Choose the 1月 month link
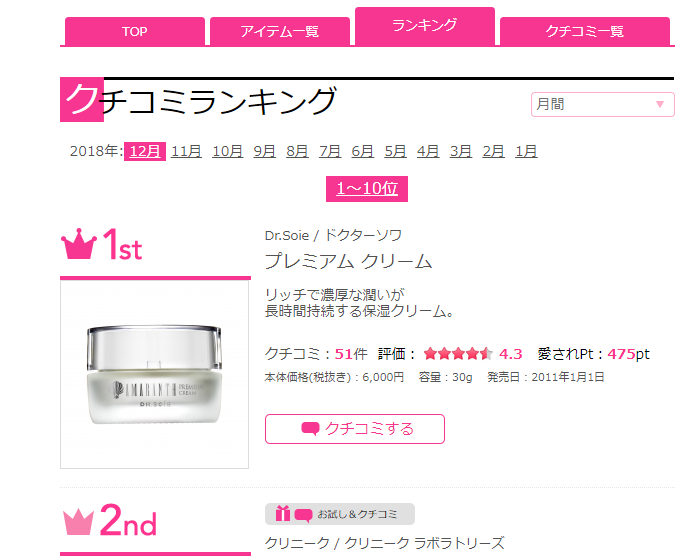Viewport: 692px width, 556px height. coord(526,151)
